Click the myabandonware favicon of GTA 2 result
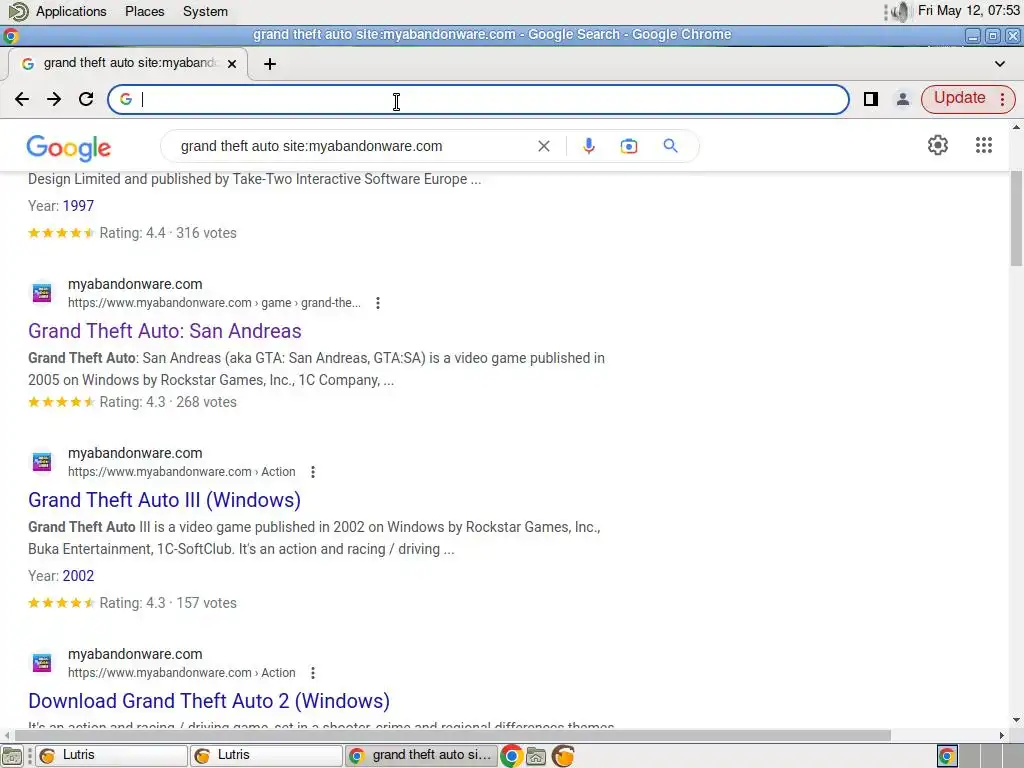The height and width of the screenshot is (768, 1024). (x=42, y=663)
